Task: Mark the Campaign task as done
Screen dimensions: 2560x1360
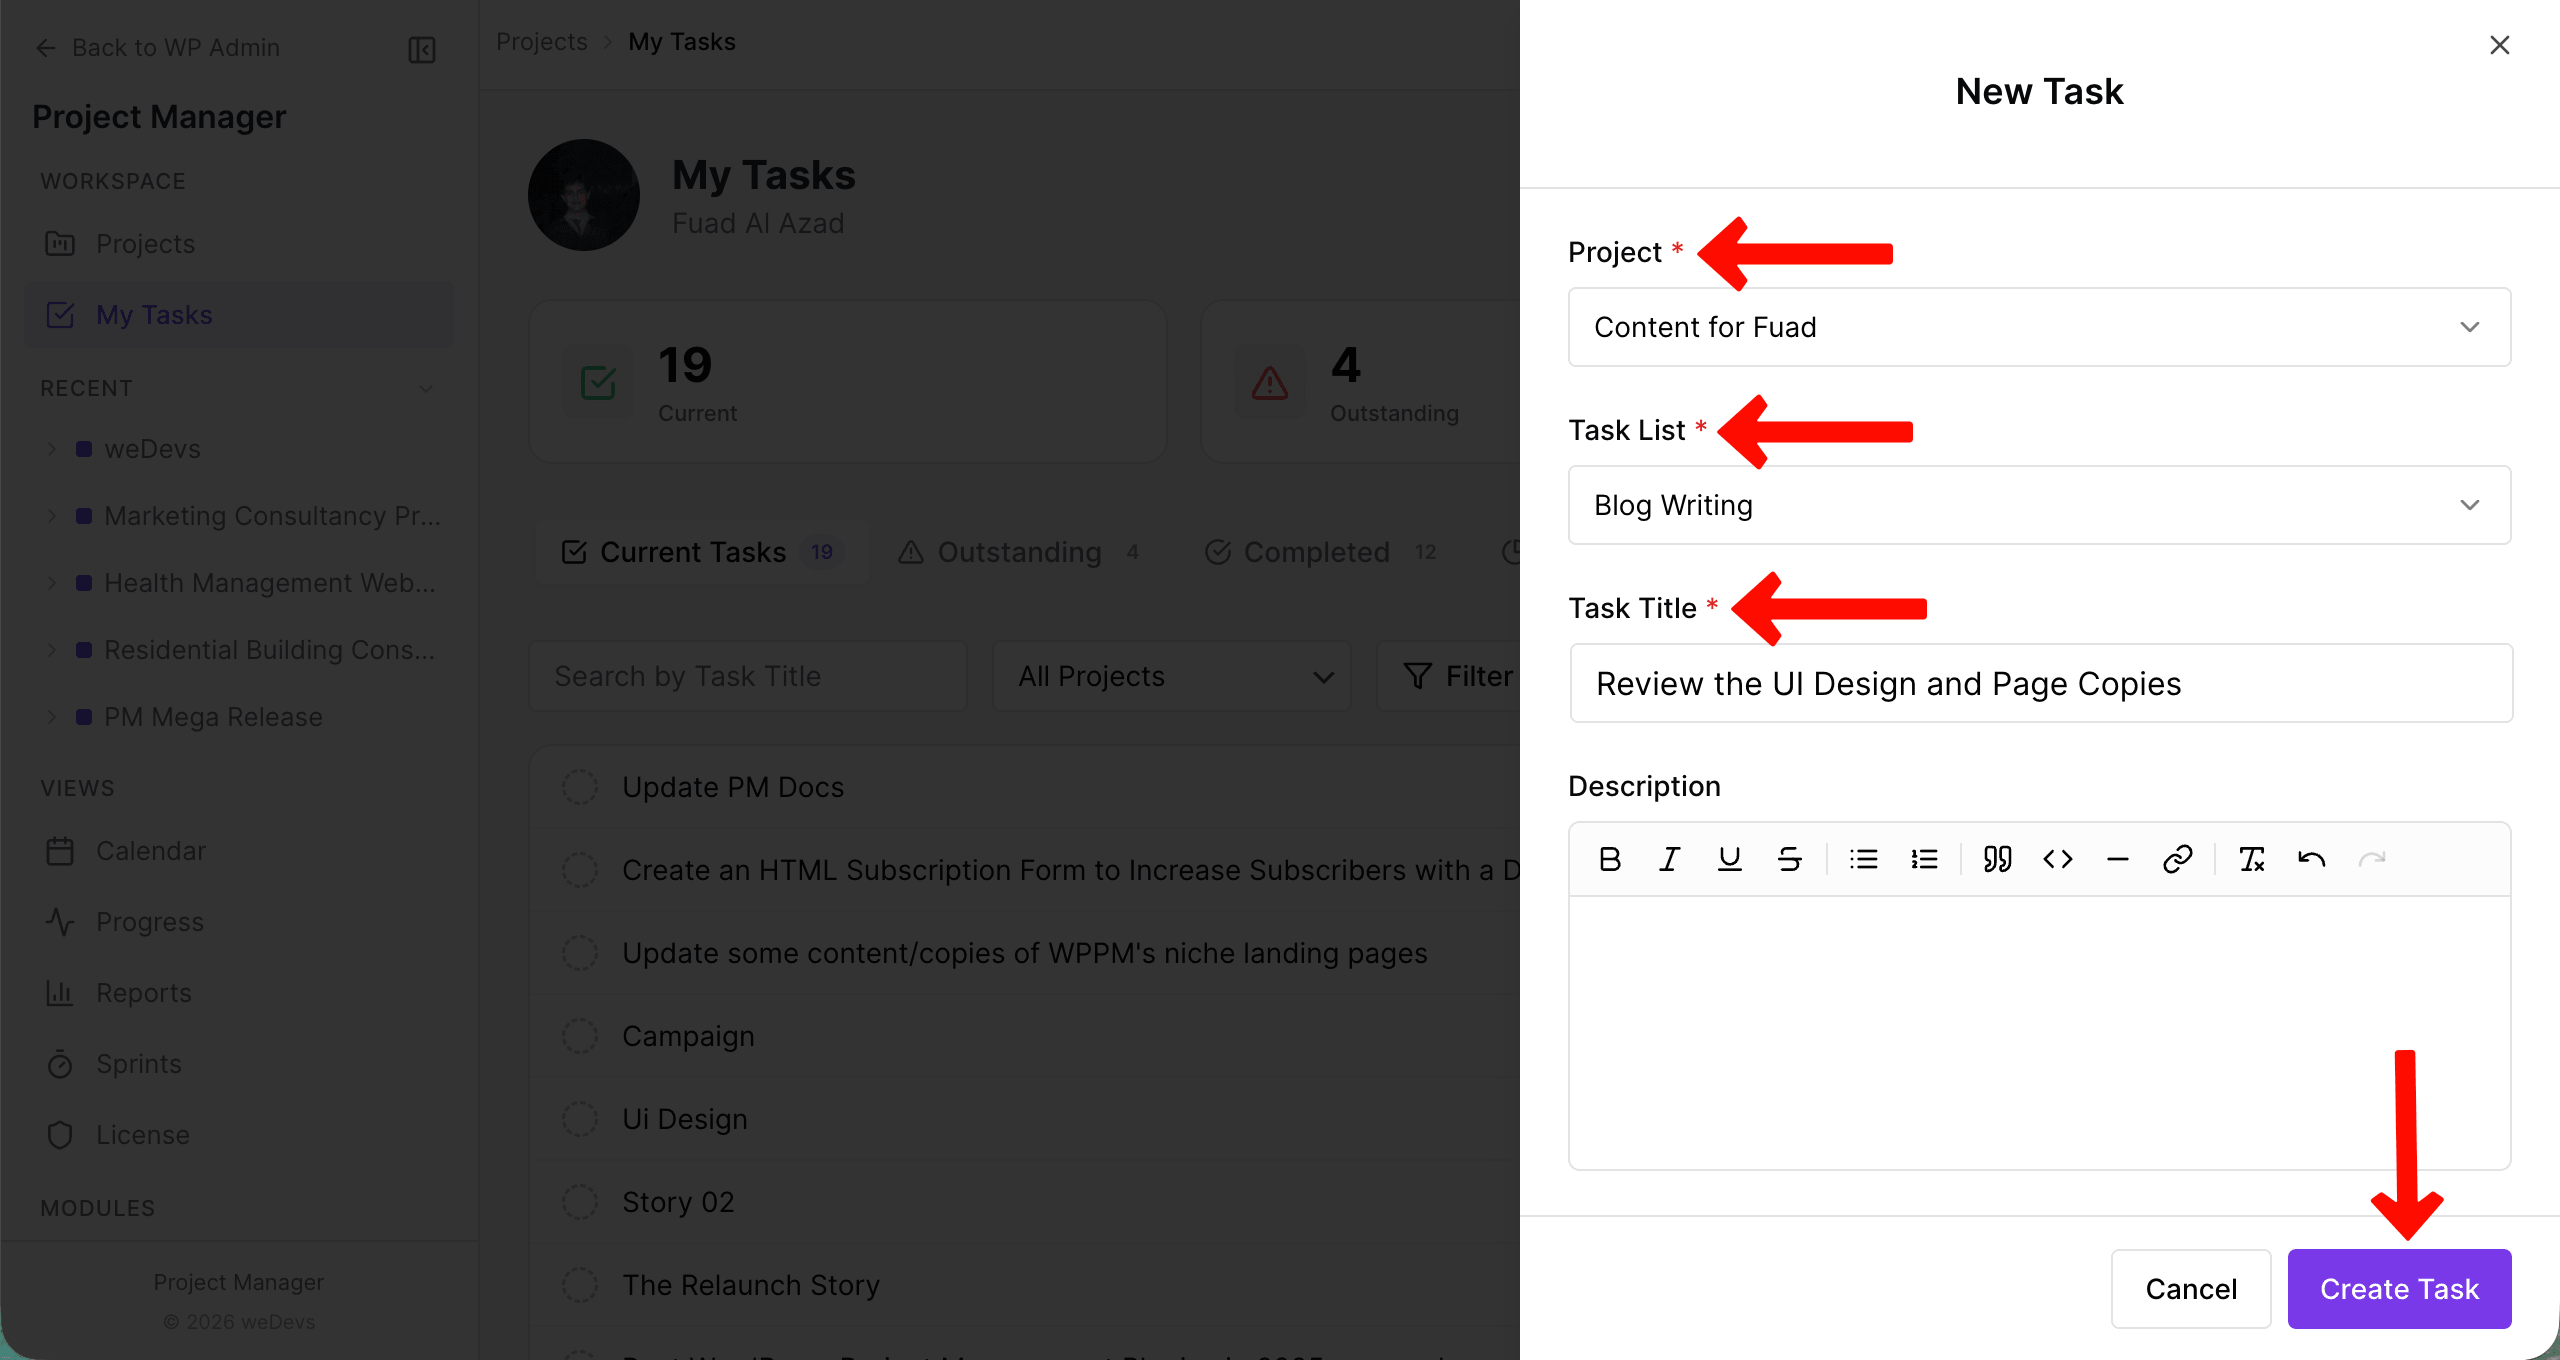Action: (x=580, y=1035)
